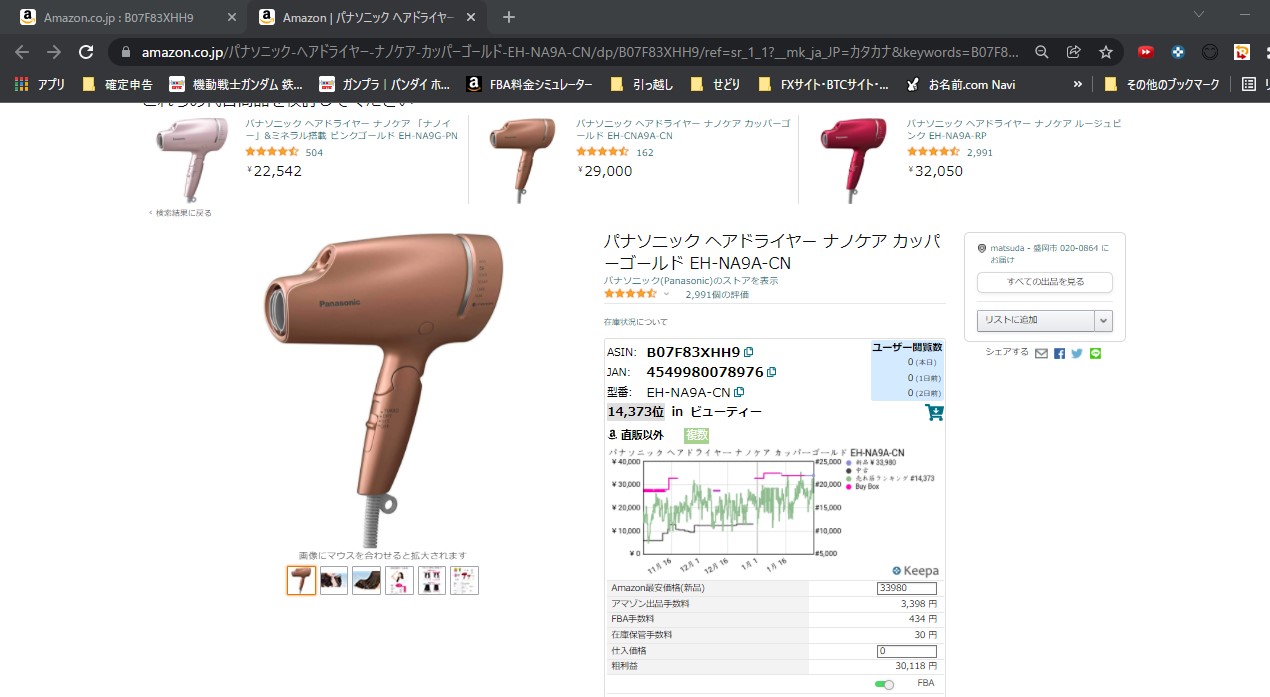Open the smiley face extension icon

(1210, 52)
